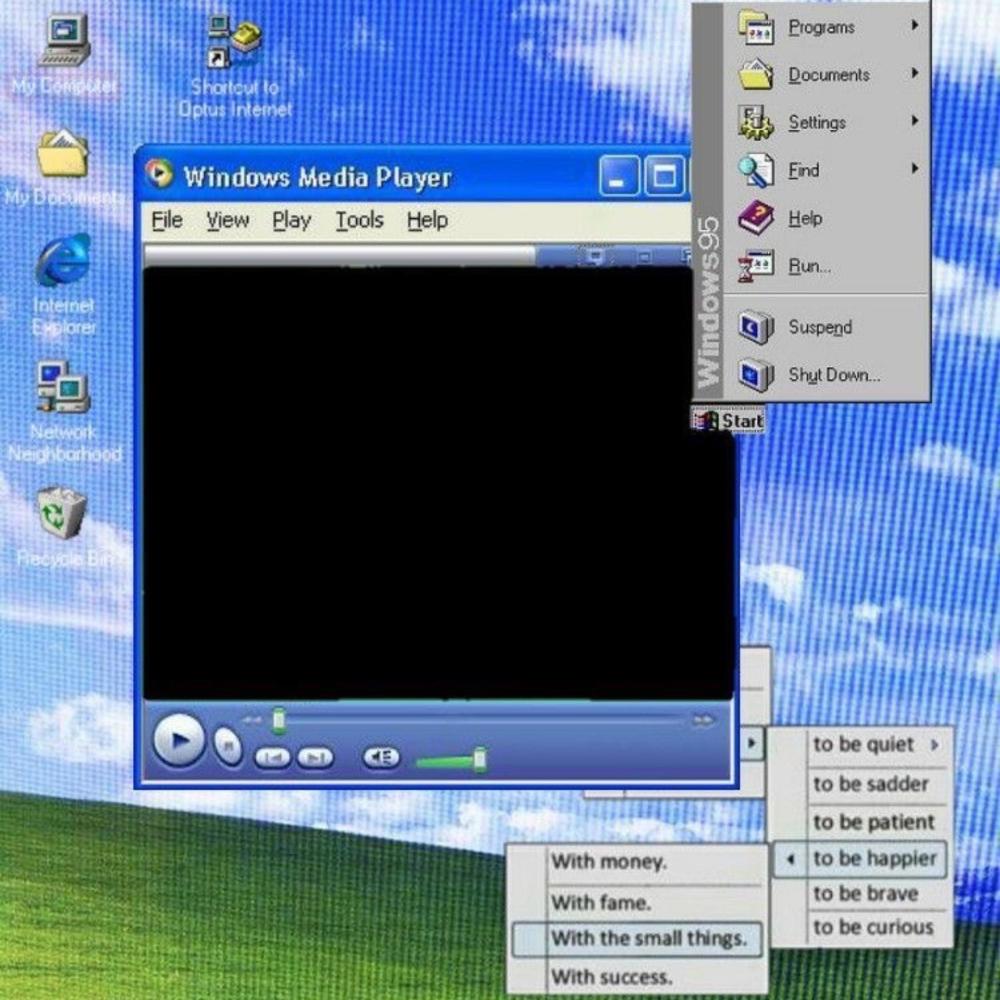Select 'to be happier' menu entry

tap(860, 859)
